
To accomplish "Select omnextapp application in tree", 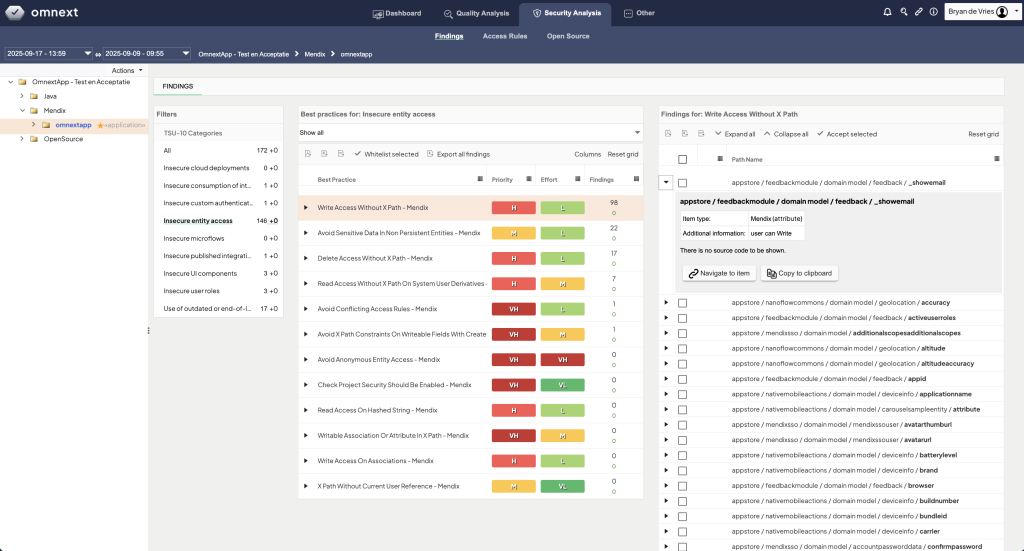I will tap(73, 125).
